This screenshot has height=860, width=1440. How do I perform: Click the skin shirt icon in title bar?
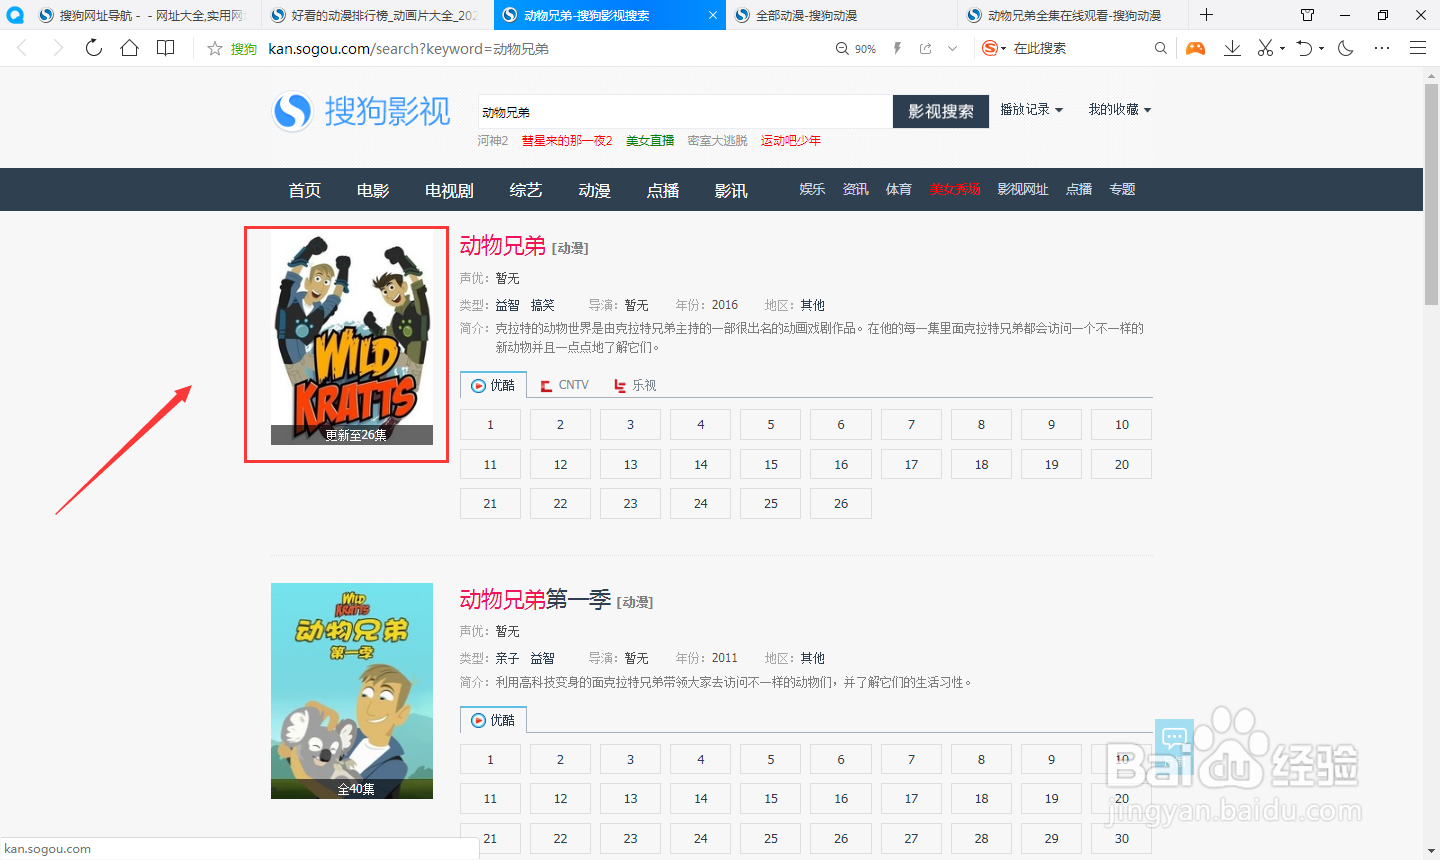pyautogui.click(x=1308, y=15)
